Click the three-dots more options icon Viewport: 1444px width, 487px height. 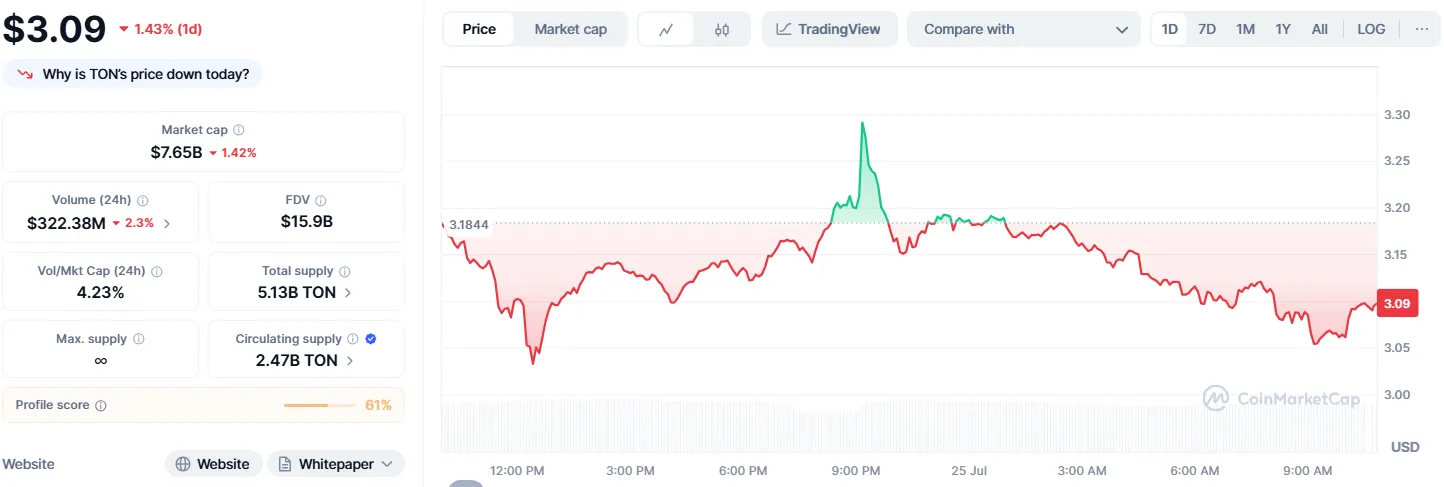(1422, 29)
